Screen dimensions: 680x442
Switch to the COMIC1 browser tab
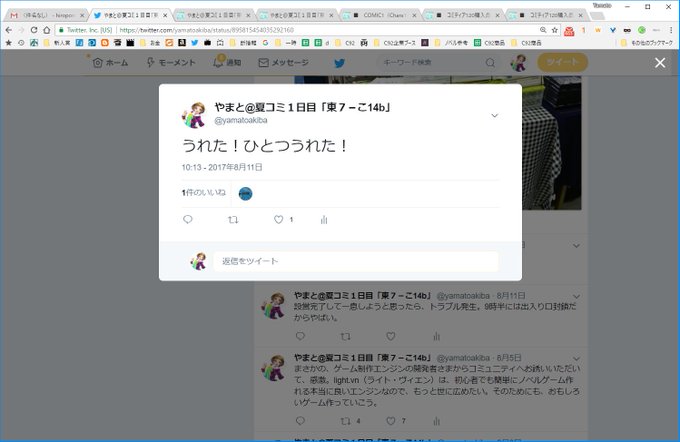[379, 15]
